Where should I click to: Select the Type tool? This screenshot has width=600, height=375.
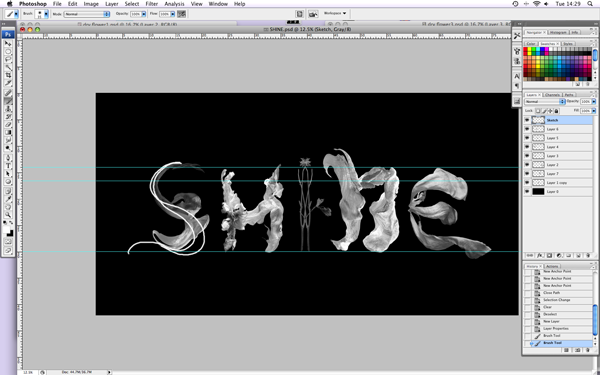pos(8,166)
